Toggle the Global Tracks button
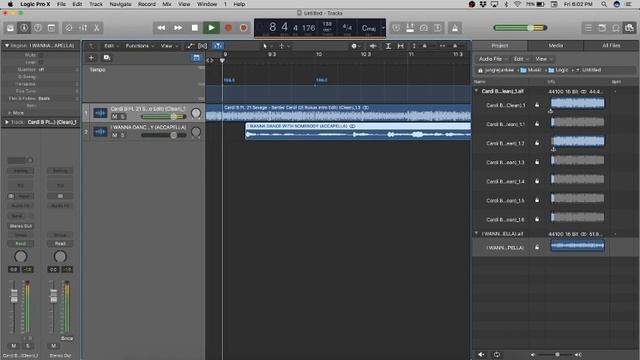This screenshot has width=640, height=360. pos(196,58)
